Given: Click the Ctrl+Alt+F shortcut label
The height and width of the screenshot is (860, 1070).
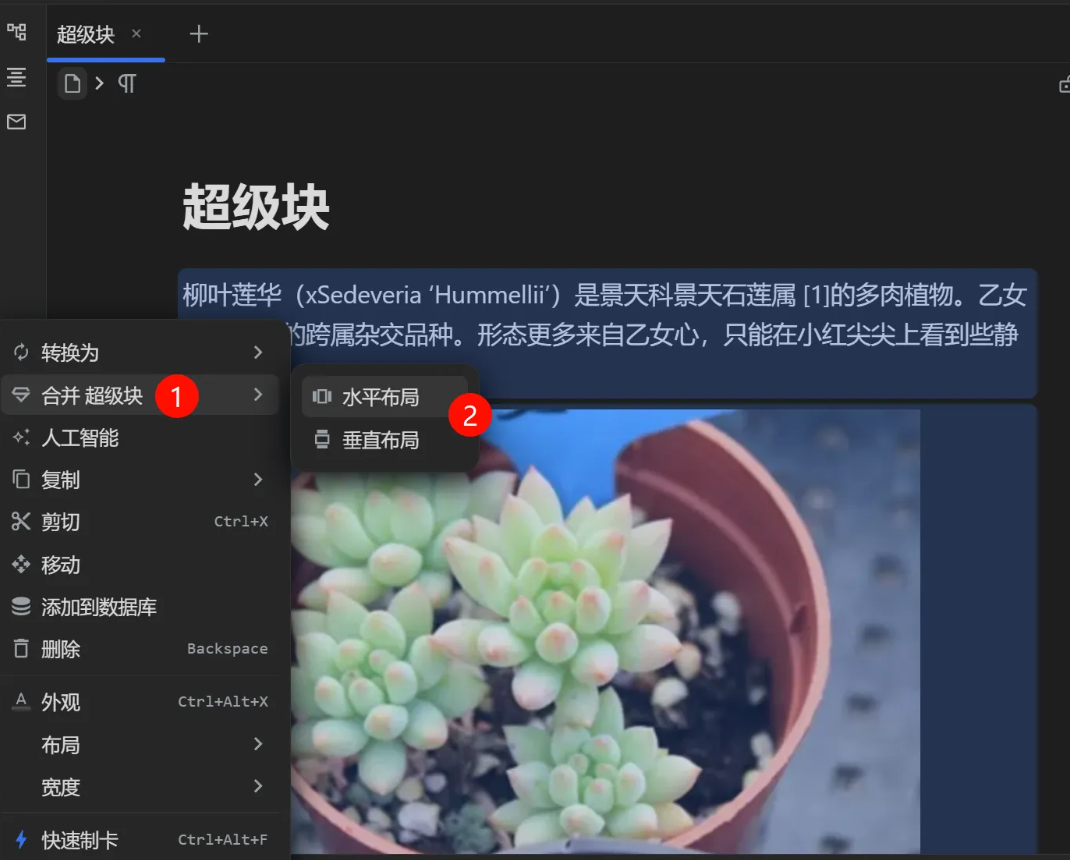Looking at the screenshot, I should point(223,840).
